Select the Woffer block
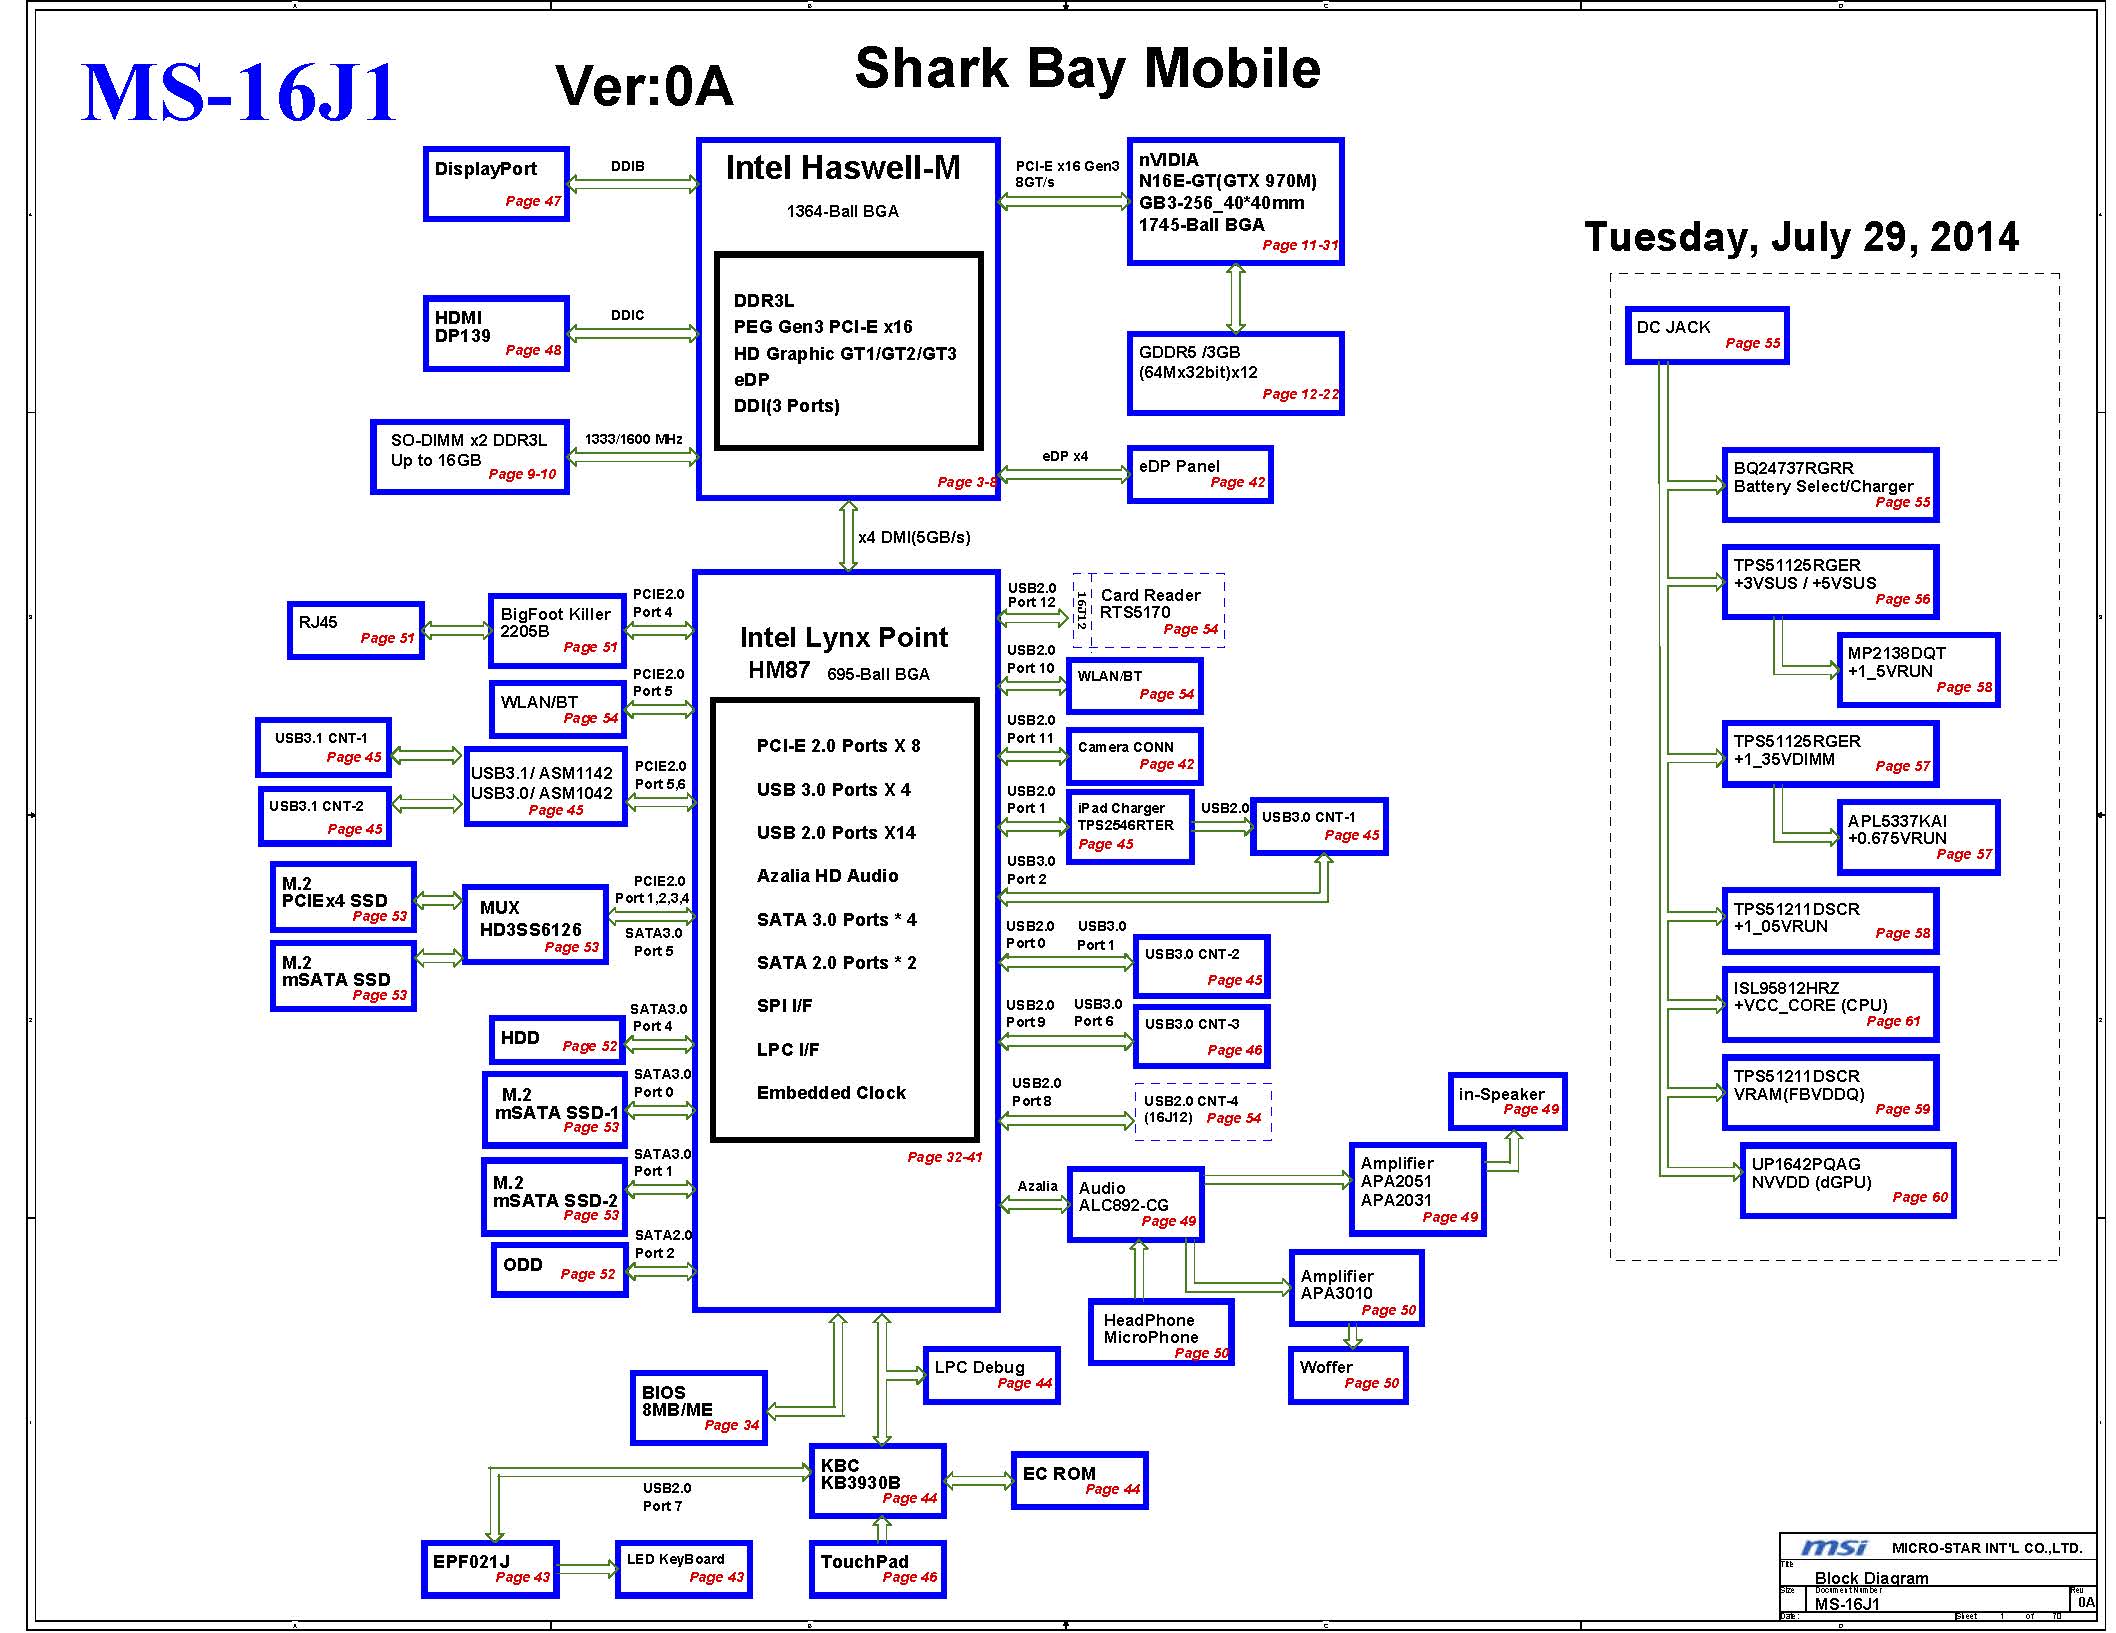This screenshot has width=2116, height=1633. (x=1348, y=1375)
